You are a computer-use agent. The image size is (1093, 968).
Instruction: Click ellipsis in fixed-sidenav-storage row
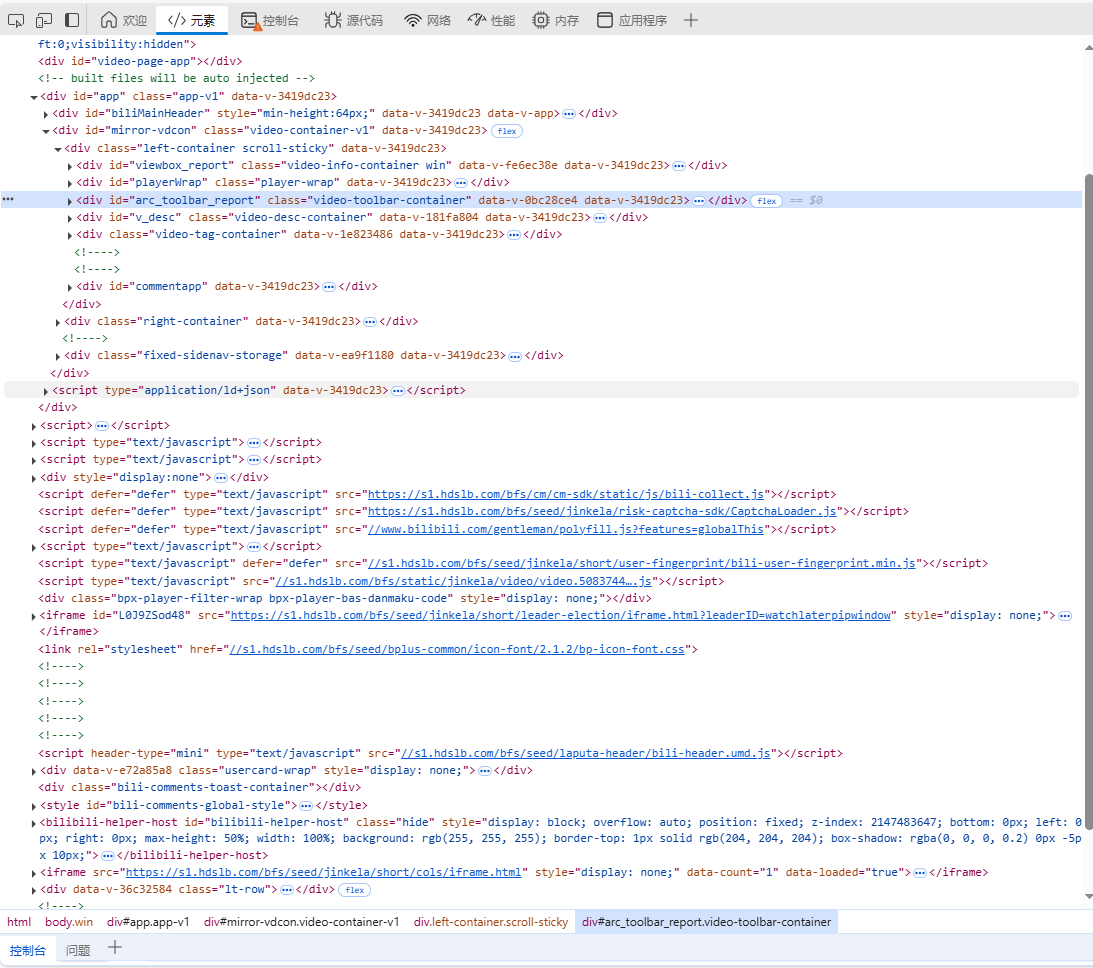tap(515, 356)
